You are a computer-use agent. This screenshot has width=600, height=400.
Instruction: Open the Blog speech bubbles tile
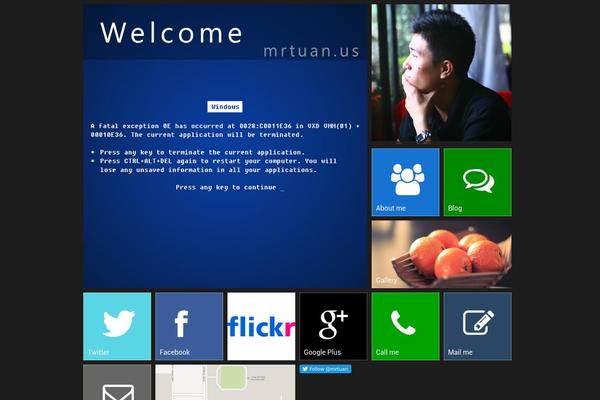[478, 182]
